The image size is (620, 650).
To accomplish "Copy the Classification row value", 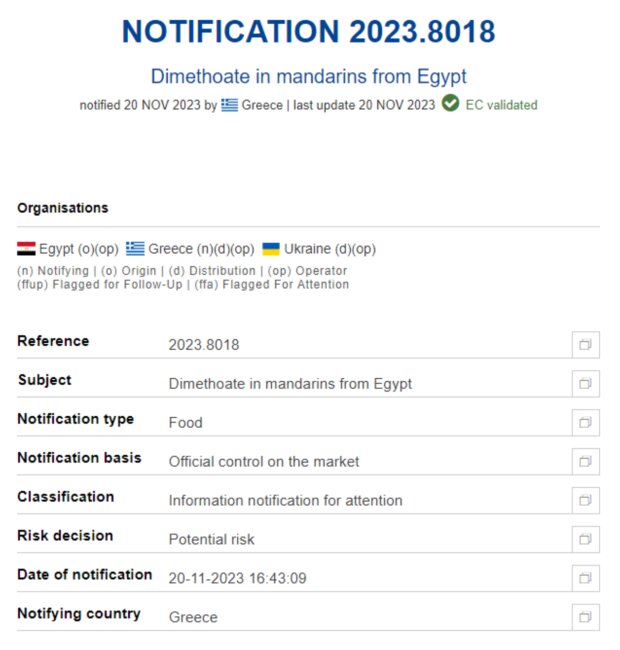I will [586, 500].
